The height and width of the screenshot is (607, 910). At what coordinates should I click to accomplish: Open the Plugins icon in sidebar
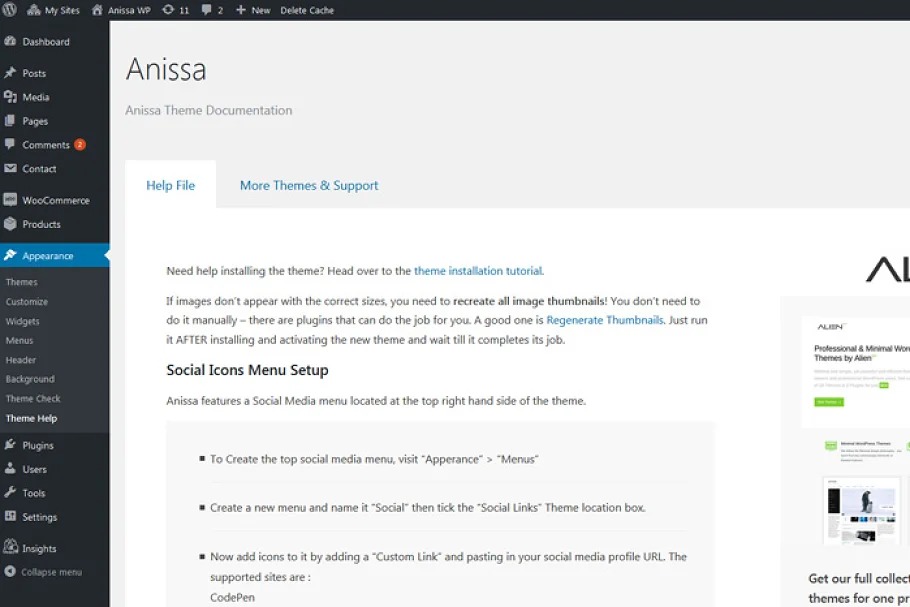[x=10, y=445]
